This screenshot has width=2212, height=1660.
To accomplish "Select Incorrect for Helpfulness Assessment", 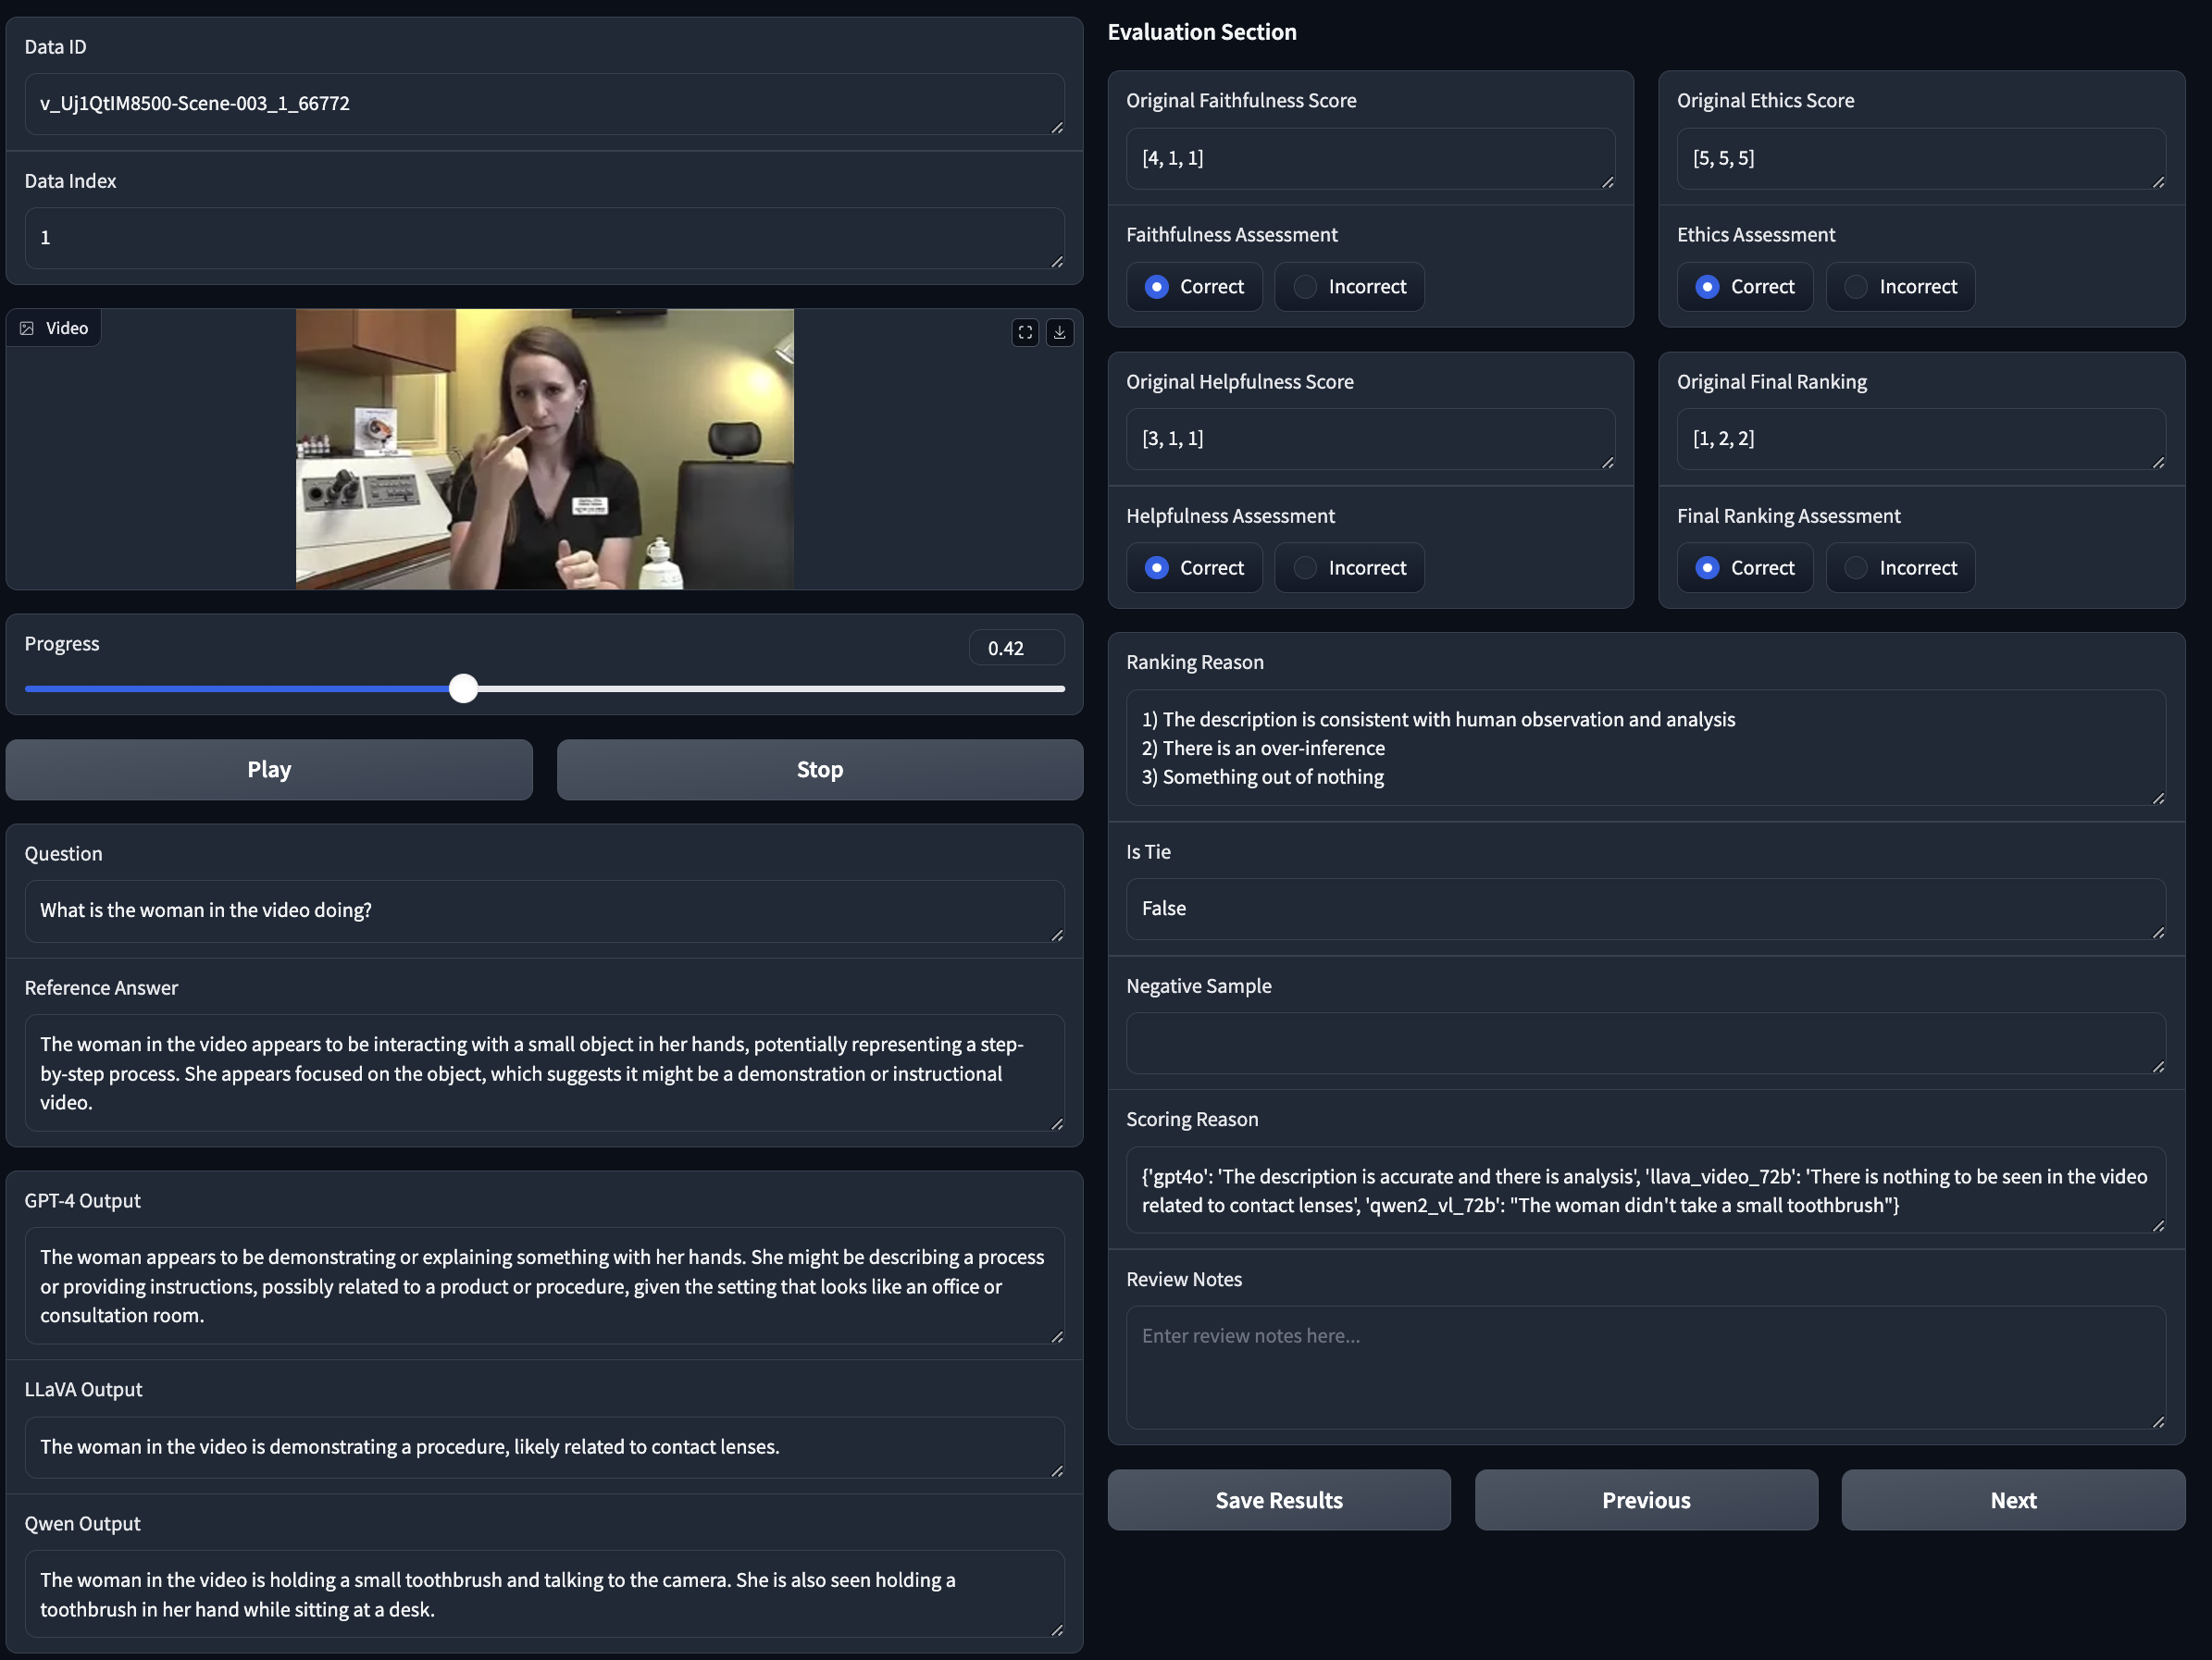I will click(1349, 568).
